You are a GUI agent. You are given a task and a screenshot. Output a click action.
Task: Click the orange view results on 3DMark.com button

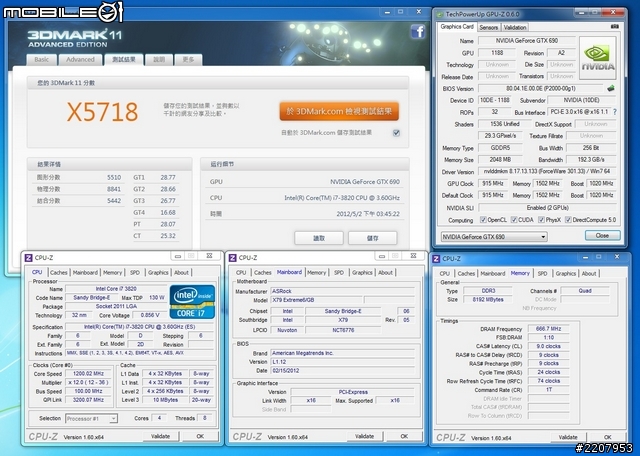[339, 111]
